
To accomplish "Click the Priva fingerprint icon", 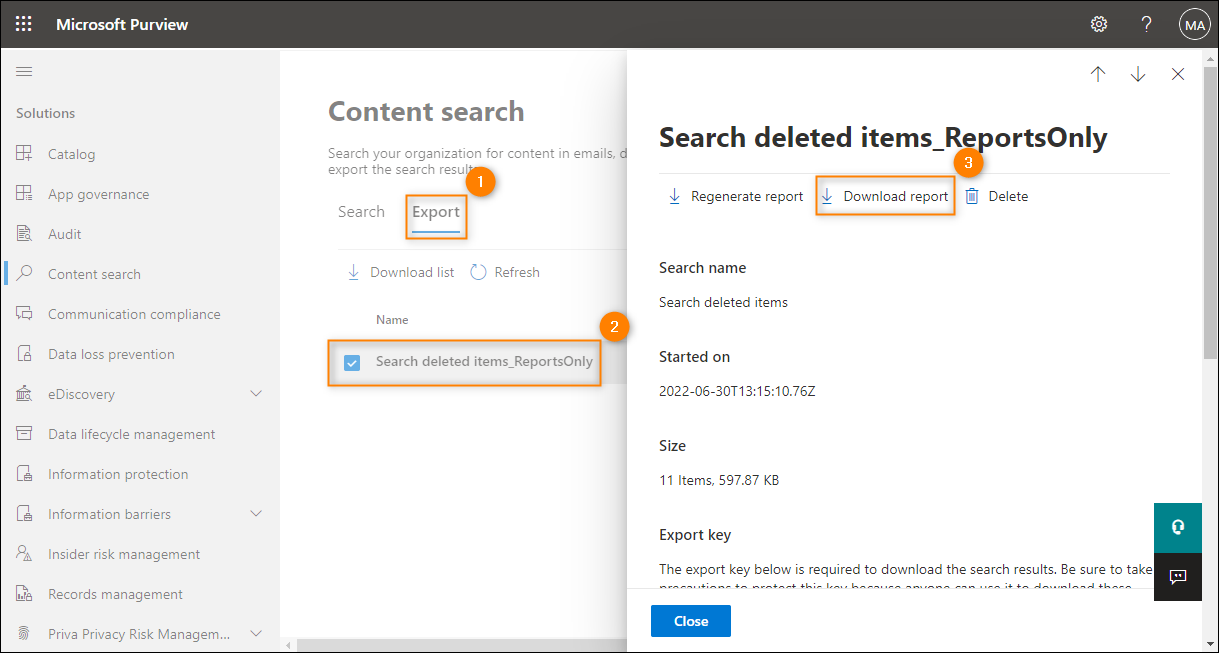I will [x=24, y=634].
